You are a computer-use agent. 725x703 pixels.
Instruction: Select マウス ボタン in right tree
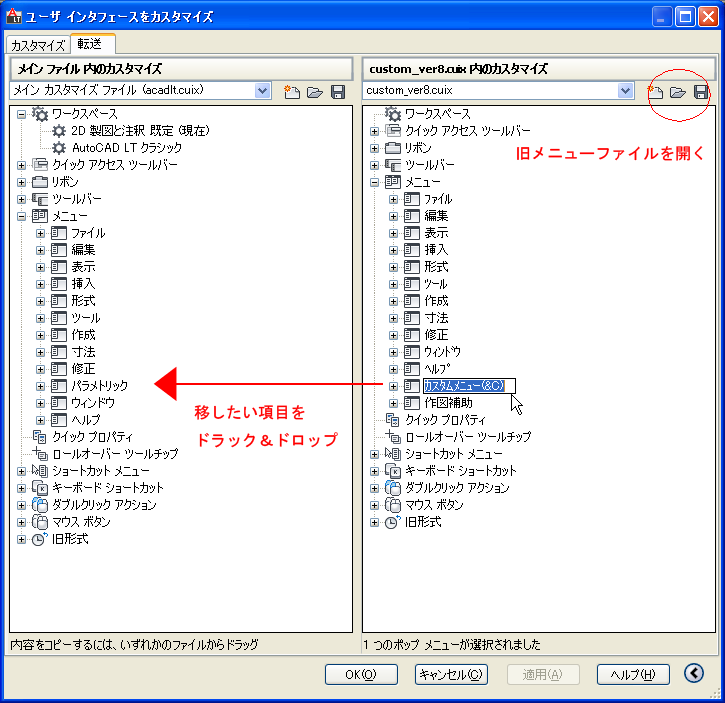pos(434,505)
